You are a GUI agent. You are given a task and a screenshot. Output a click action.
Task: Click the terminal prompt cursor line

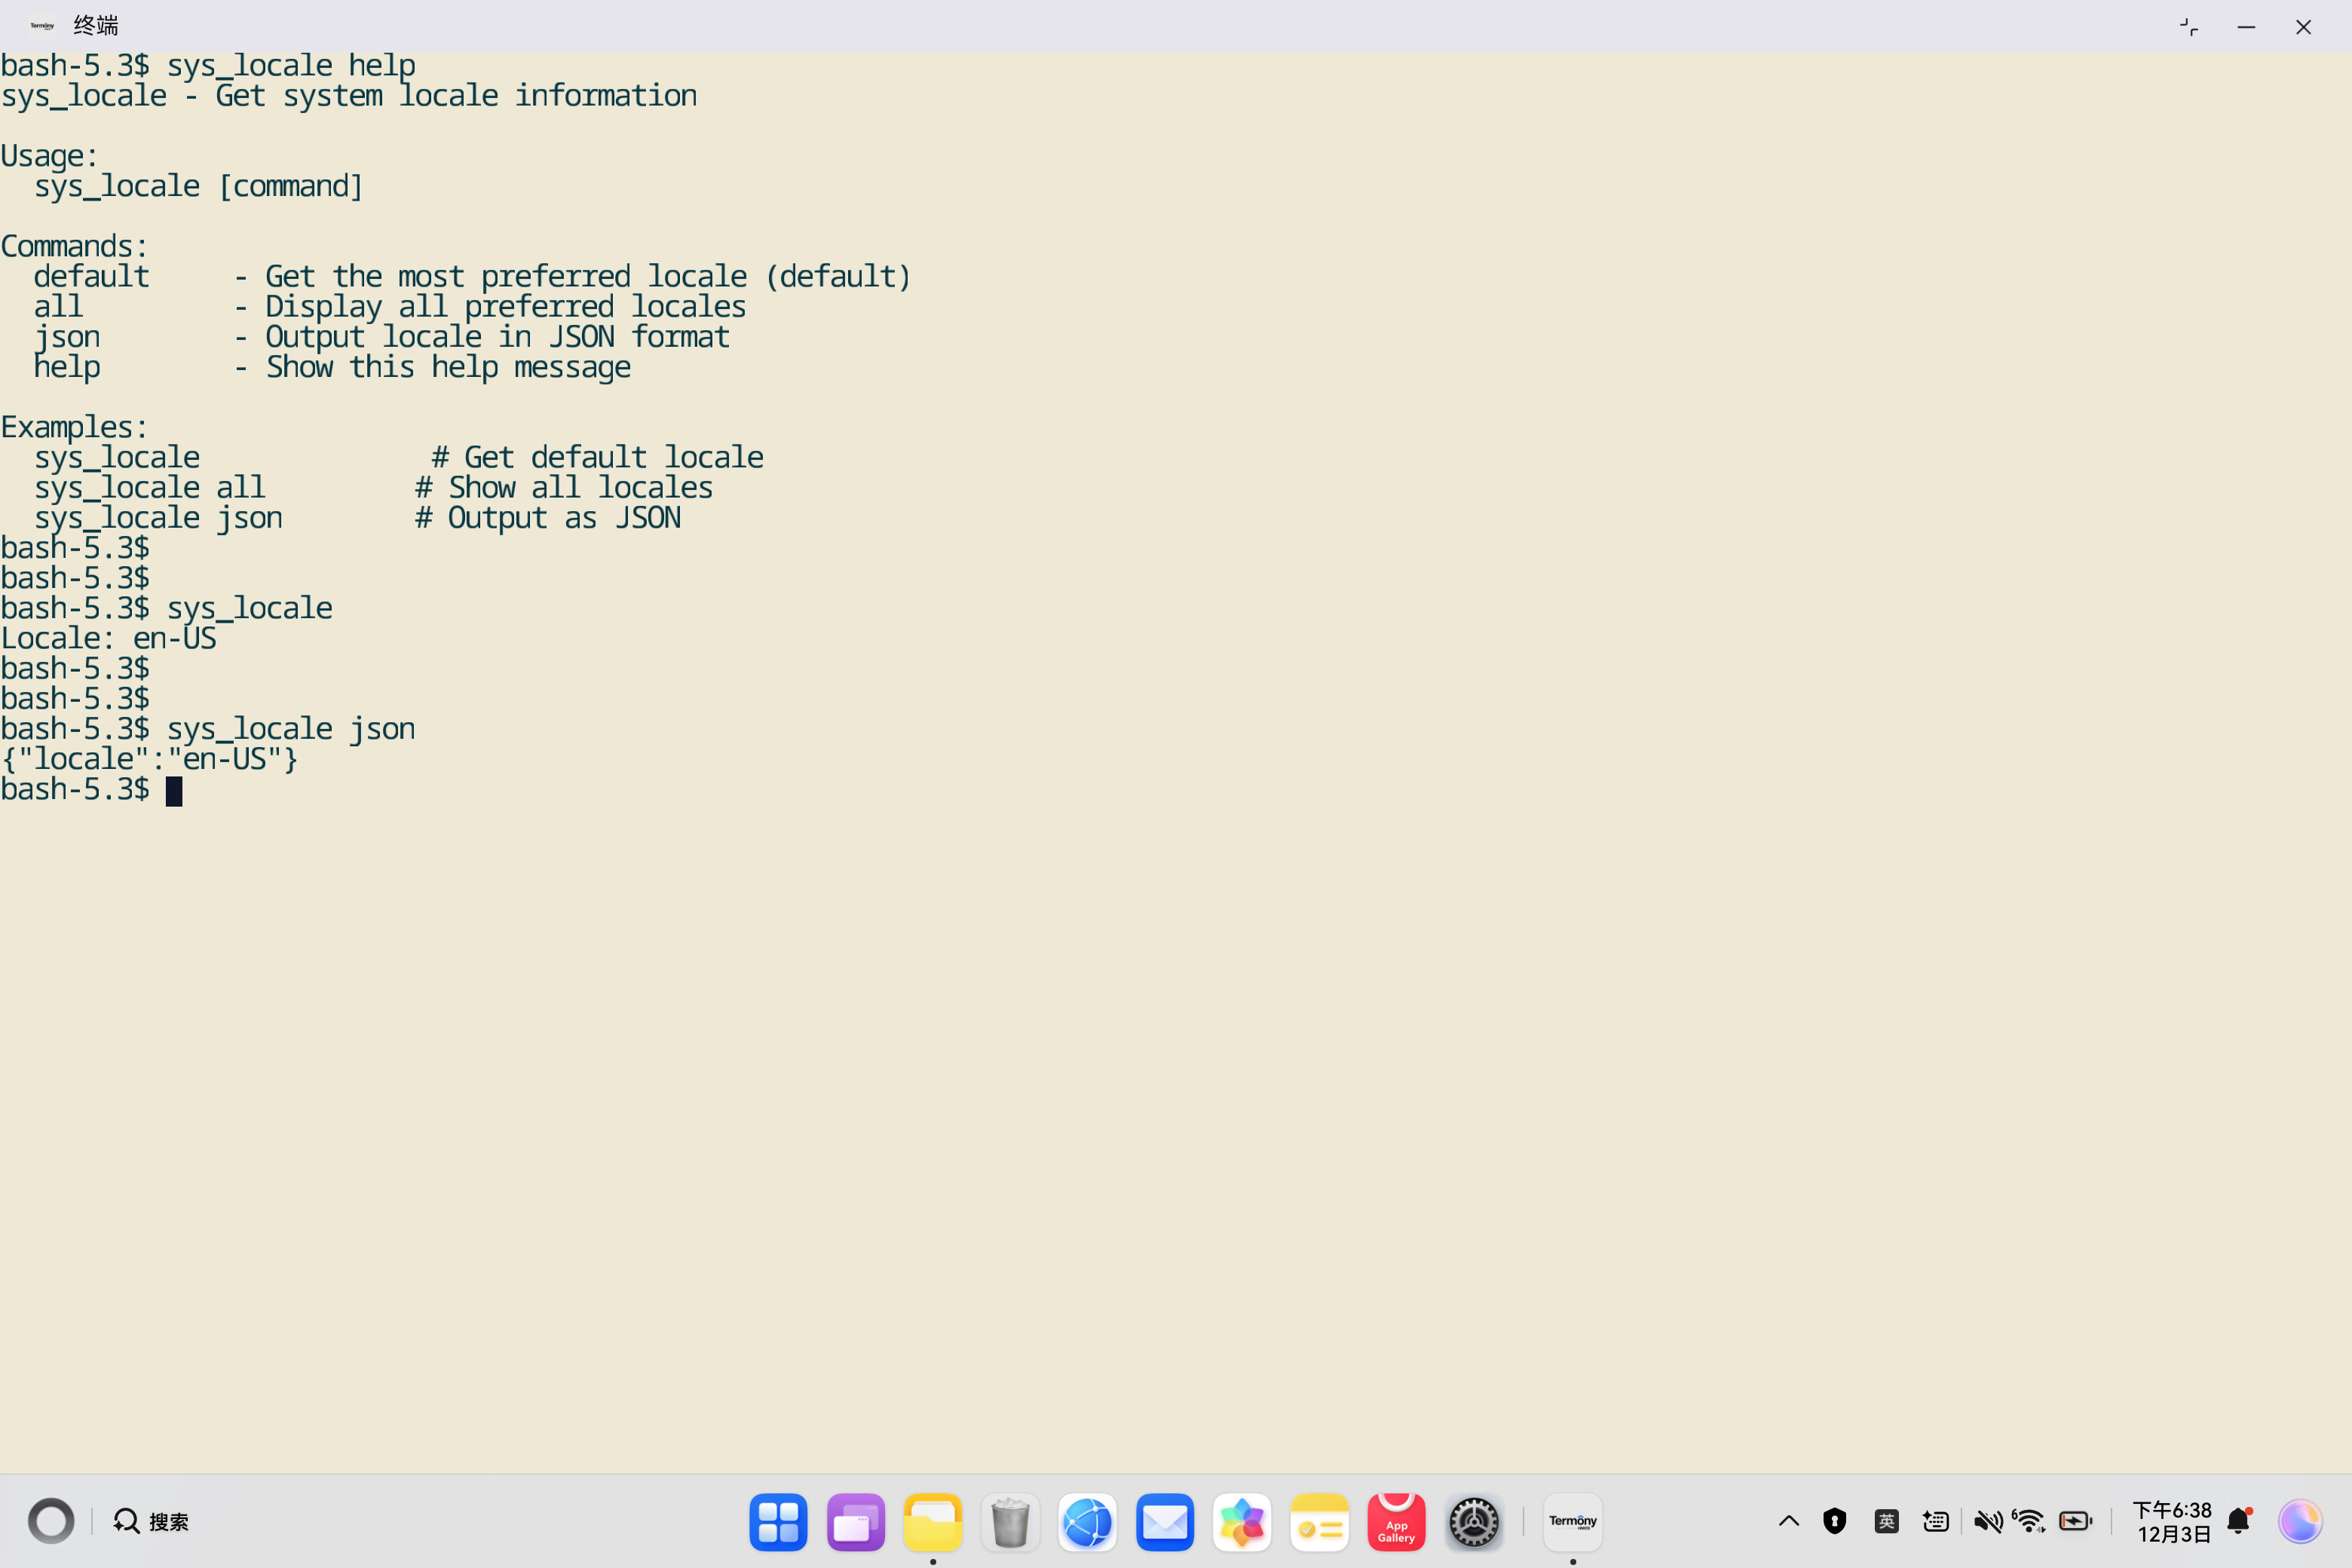[x=174, y=791]
